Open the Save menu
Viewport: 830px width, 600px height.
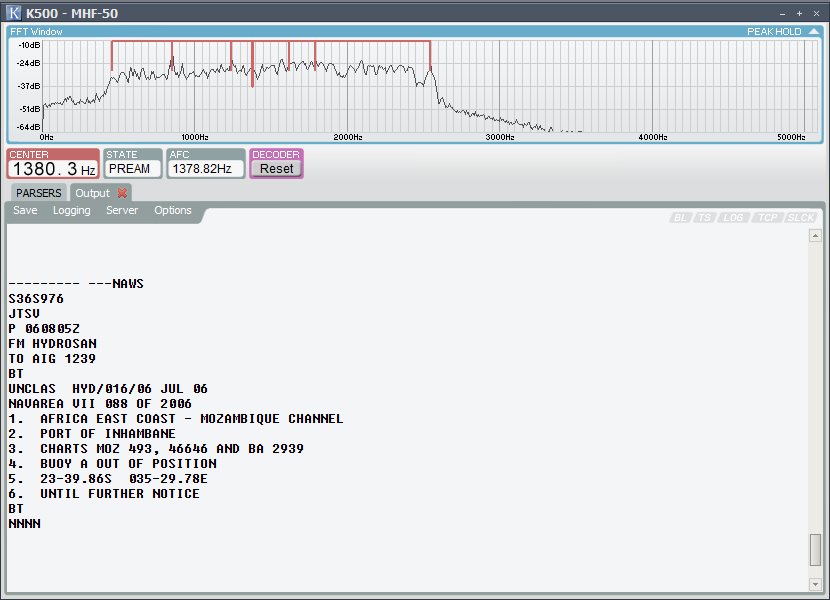click(x=25, y=210)
